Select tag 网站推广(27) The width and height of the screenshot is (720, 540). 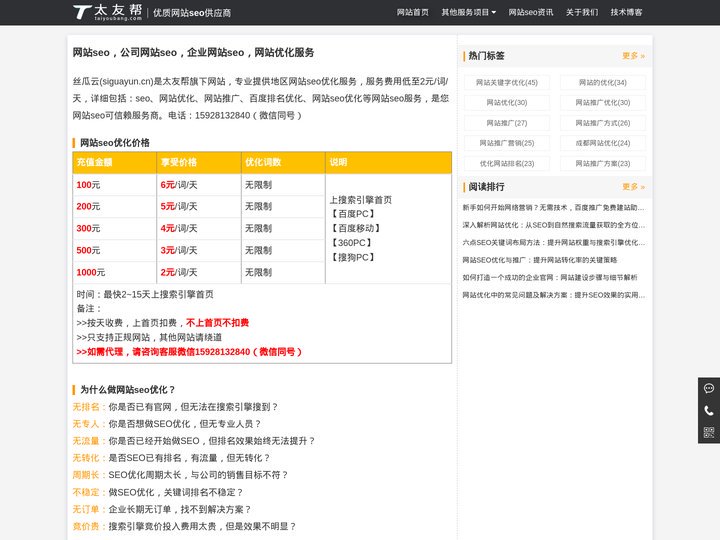506,123
